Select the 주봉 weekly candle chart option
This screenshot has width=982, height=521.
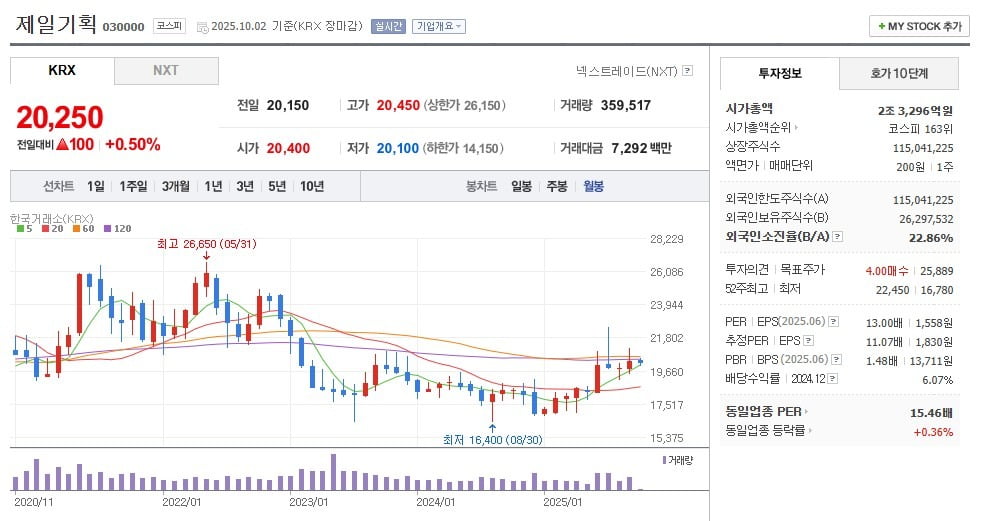tap(557, 186)
